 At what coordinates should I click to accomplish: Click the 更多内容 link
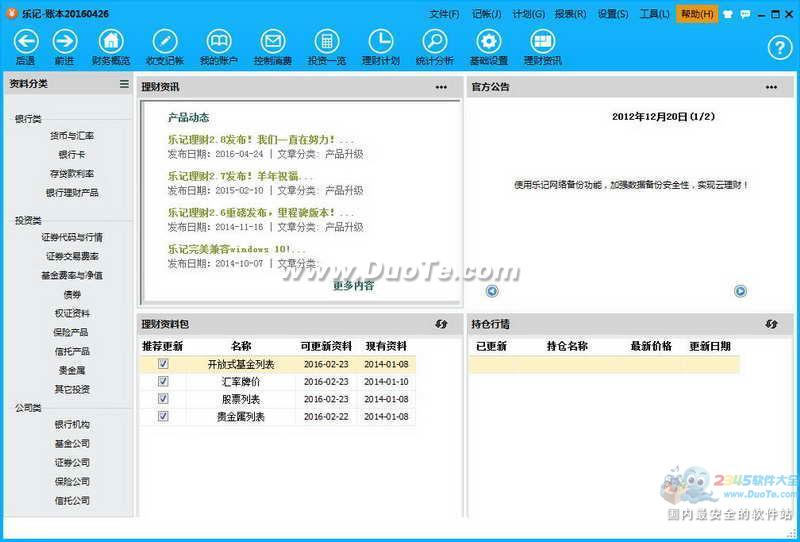pos(354,285)
